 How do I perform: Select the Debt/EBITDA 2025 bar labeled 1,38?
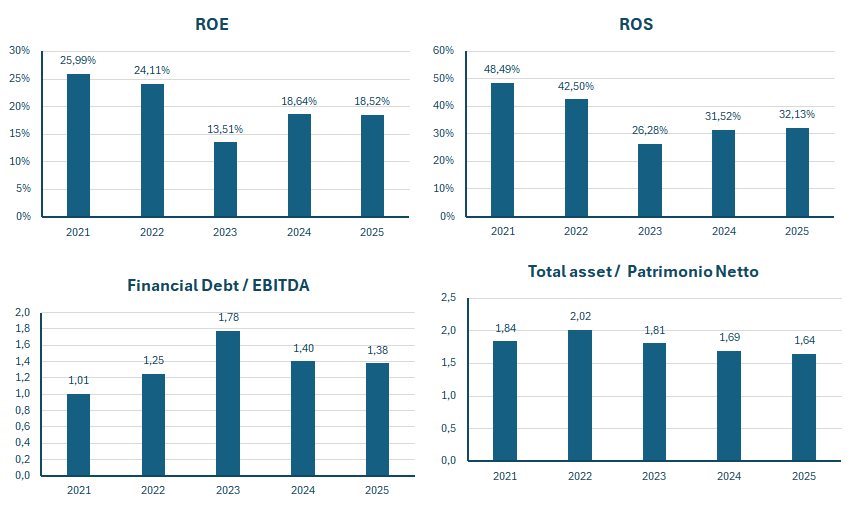(377, 419)
